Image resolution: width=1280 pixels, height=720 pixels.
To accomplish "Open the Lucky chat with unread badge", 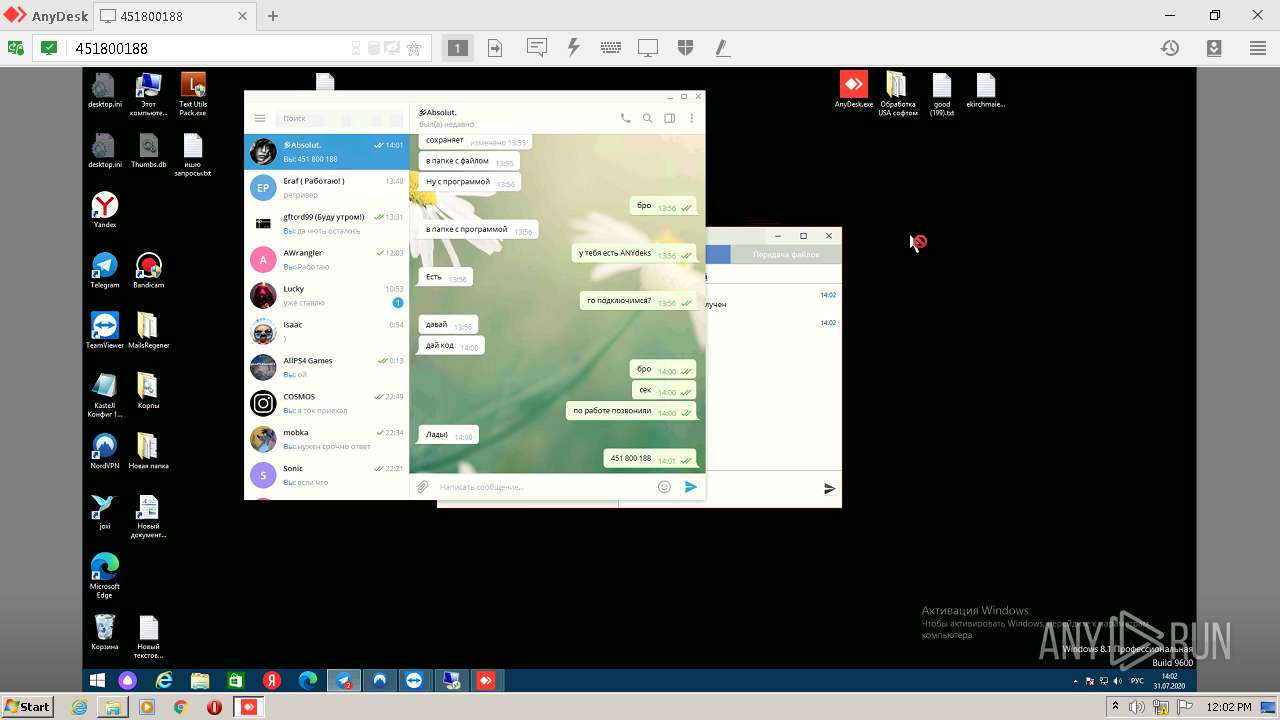I will (327, 296).
